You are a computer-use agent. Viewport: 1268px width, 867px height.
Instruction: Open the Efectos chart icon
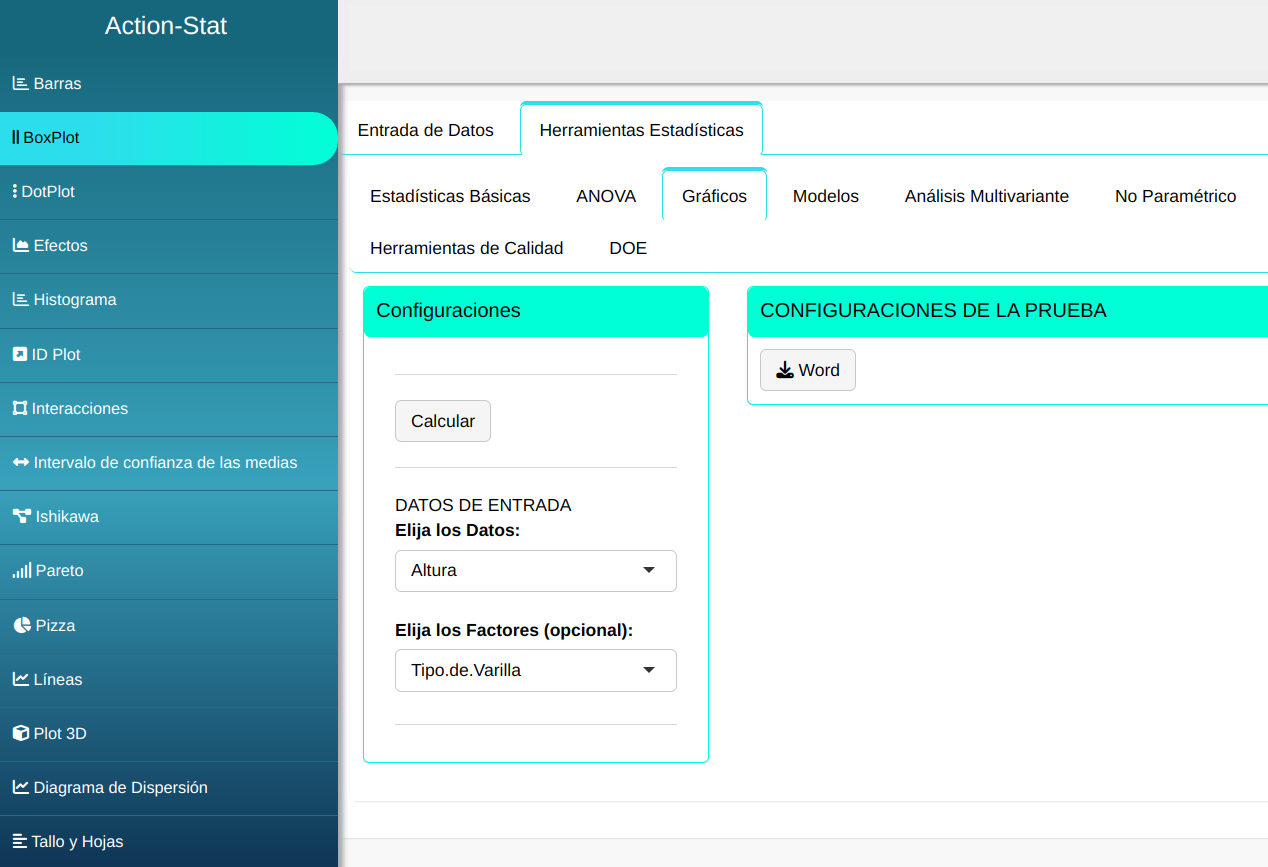20,246
